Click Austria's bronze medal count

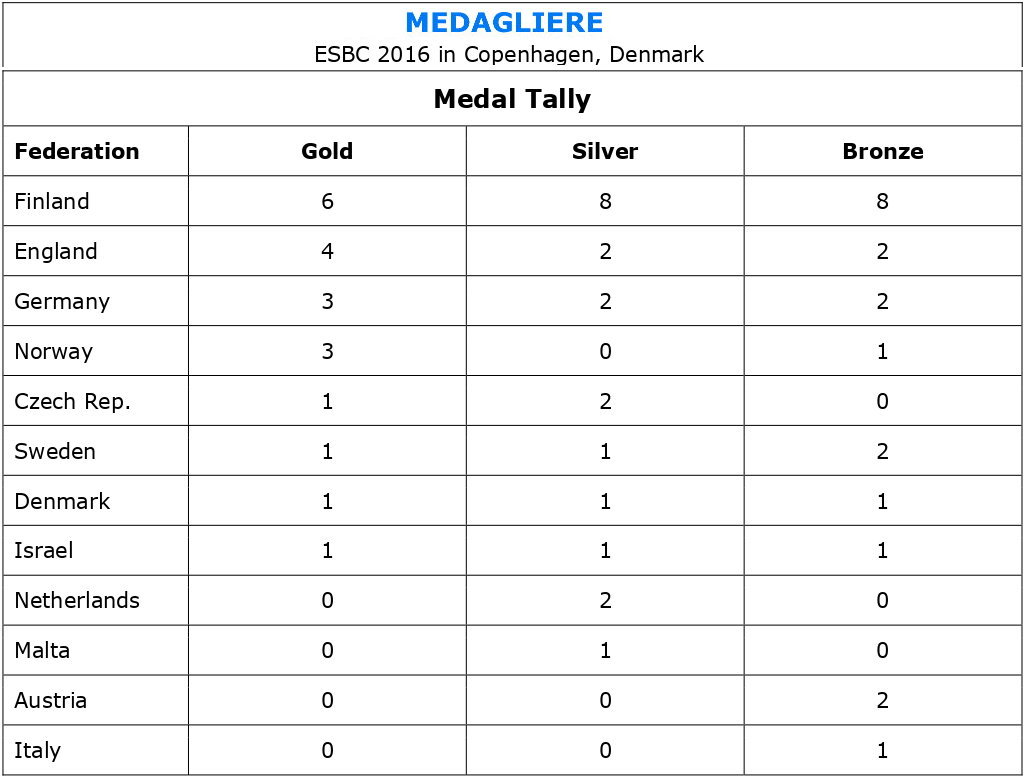click(882, 701)
